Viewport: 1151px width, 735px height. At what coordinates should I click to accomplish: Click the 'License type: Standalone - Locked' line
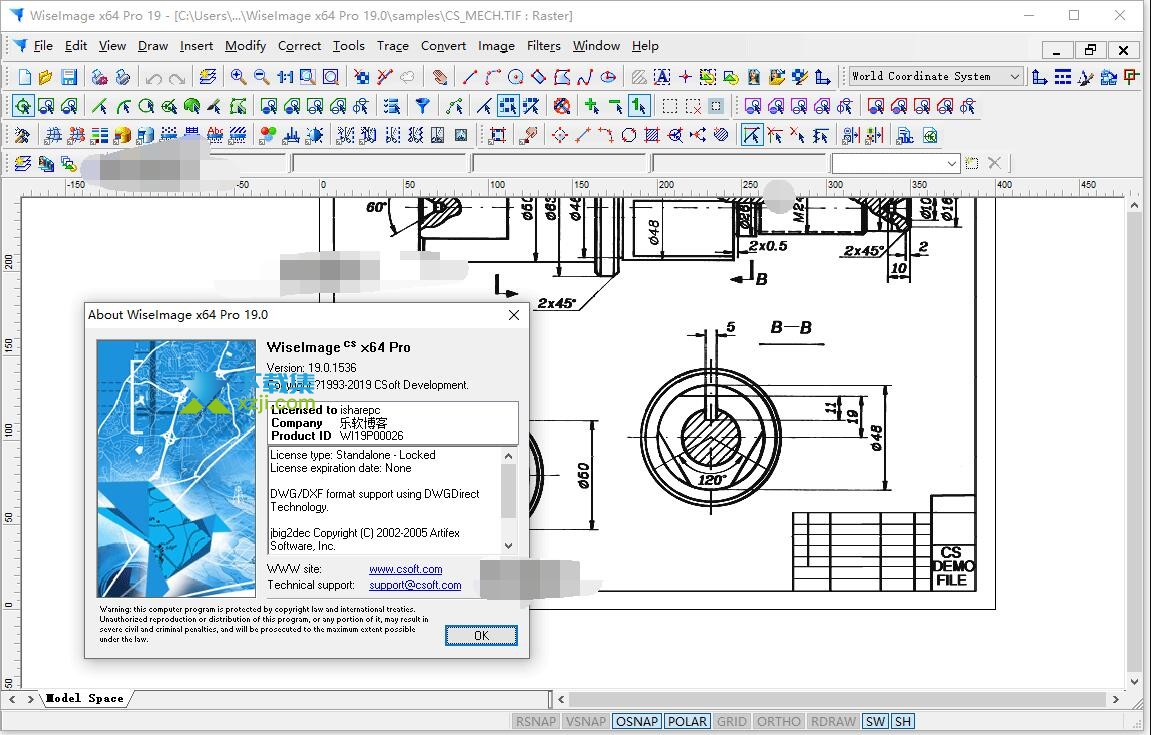click(352, 455)
